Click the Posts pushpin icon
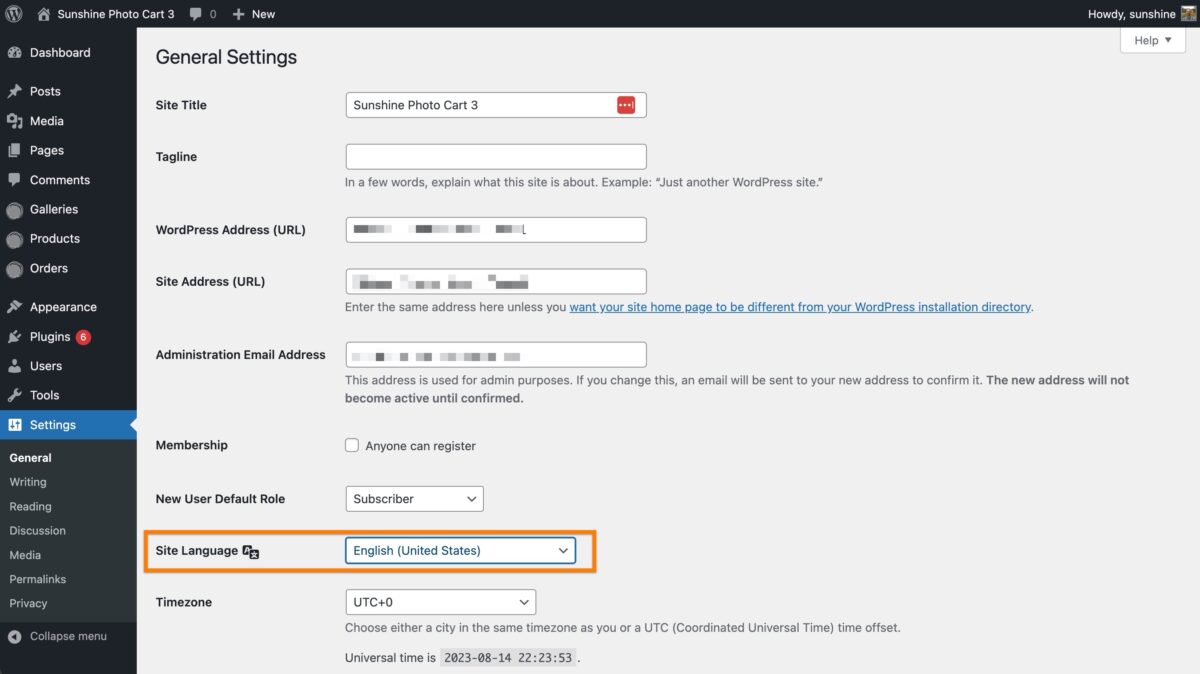Image resolution: width=1200 pixels, height=674 pixels. point(14,91)
